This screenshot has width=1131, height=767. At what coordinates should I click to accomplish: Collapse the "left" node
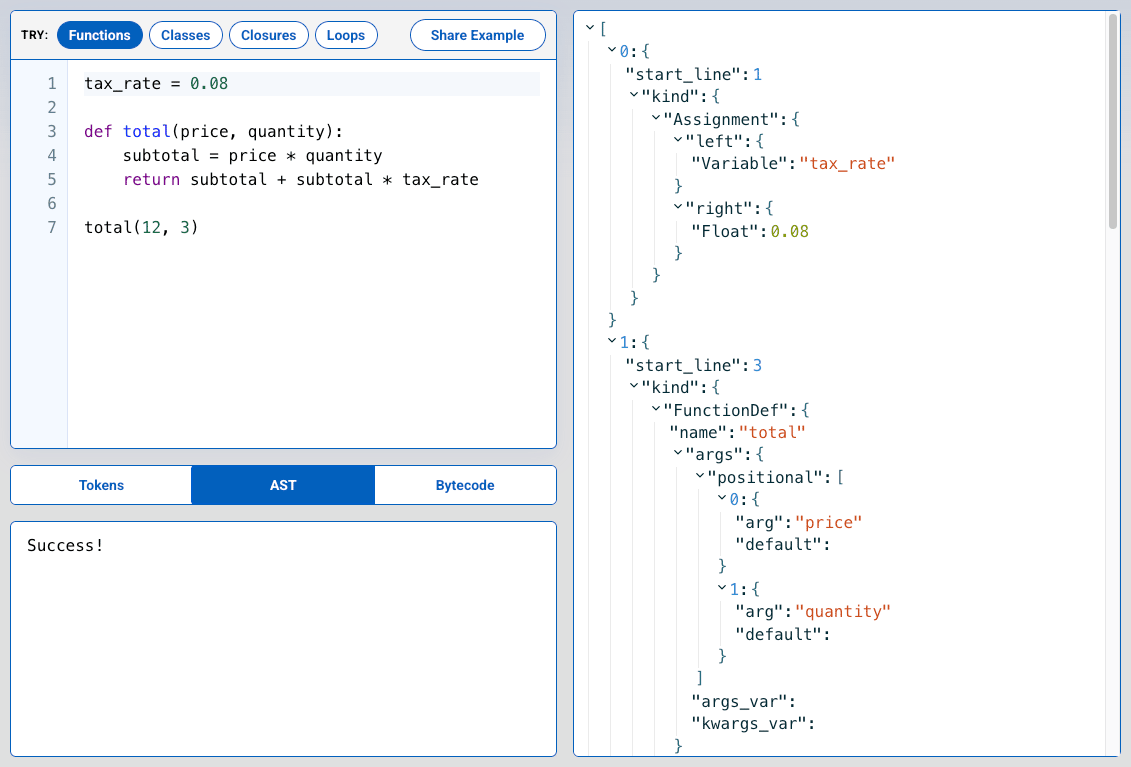(x=678, y=139)
